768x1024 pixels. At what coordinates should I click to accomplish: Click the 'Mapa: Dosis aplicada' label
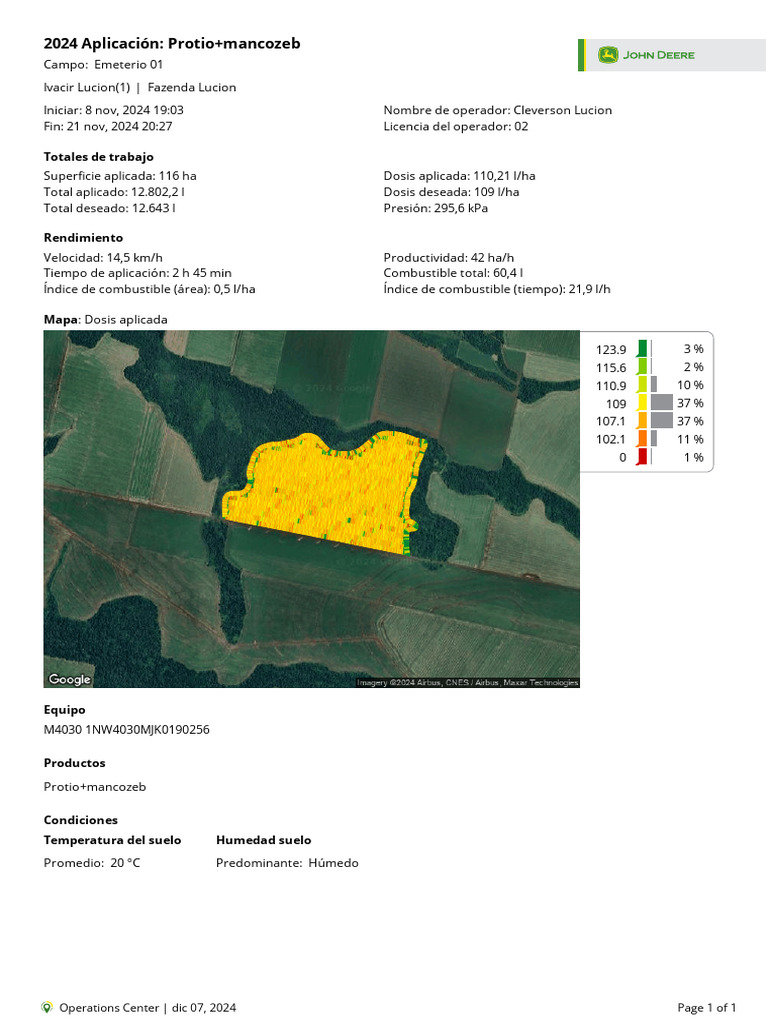coord(106,320)
